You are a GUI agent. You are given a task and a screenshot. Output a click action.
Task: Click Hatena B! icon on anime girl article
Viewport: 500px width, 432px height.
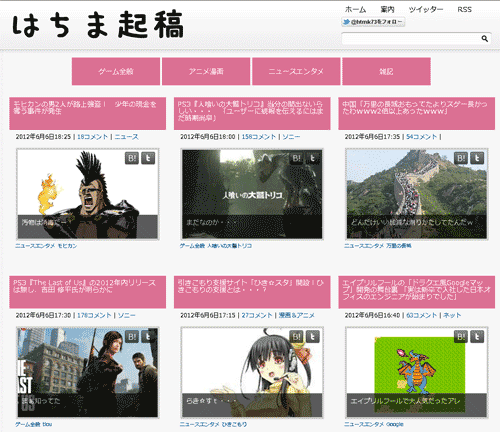(x=296, y=337)
